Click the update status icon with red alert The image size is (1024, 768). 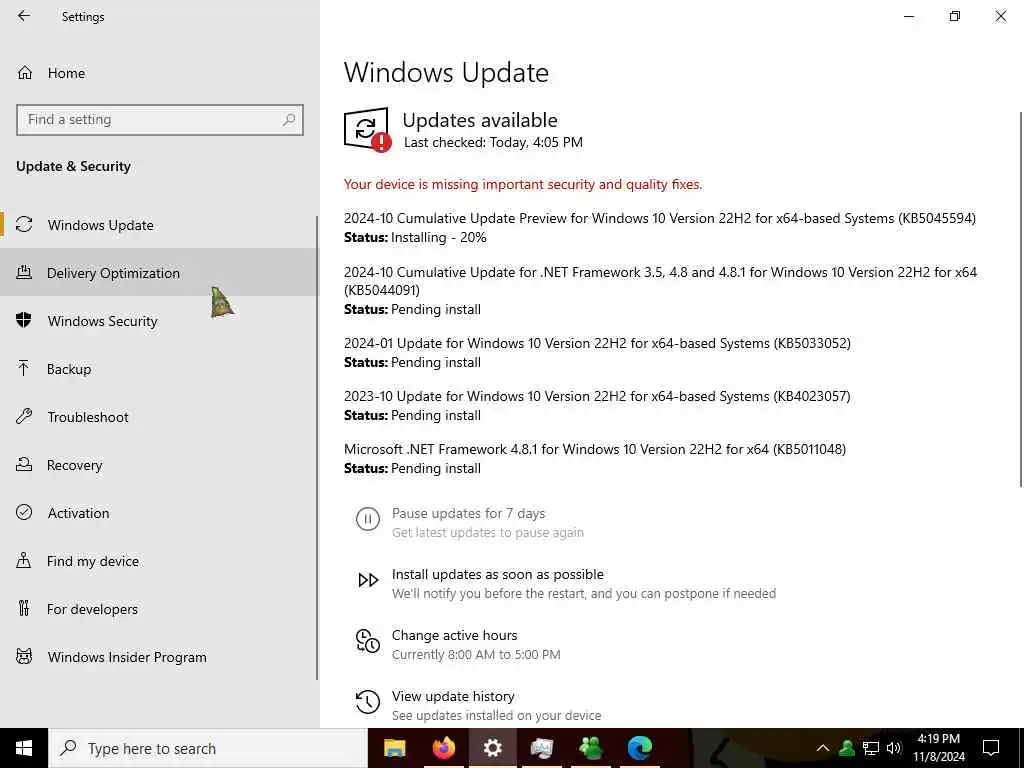pyautogui.click(x=367, y=129)
